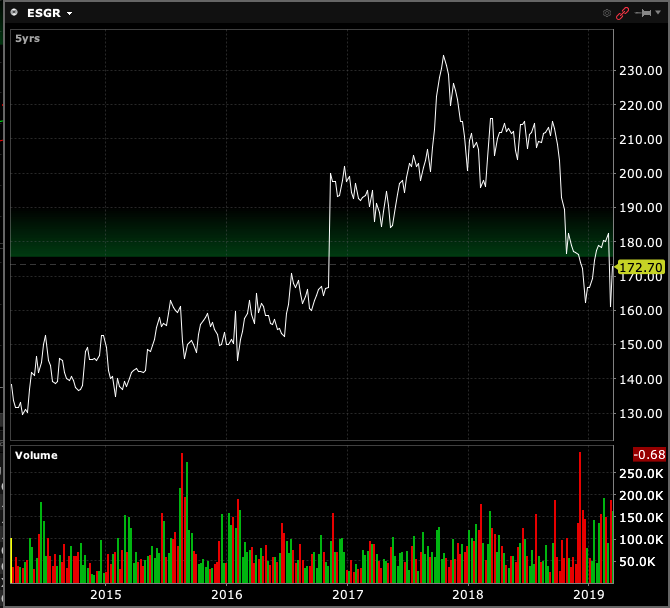The height and width of the screenshot is (608, 670).
Task: Click the round button left of ESGR
Action: point(14,12)
